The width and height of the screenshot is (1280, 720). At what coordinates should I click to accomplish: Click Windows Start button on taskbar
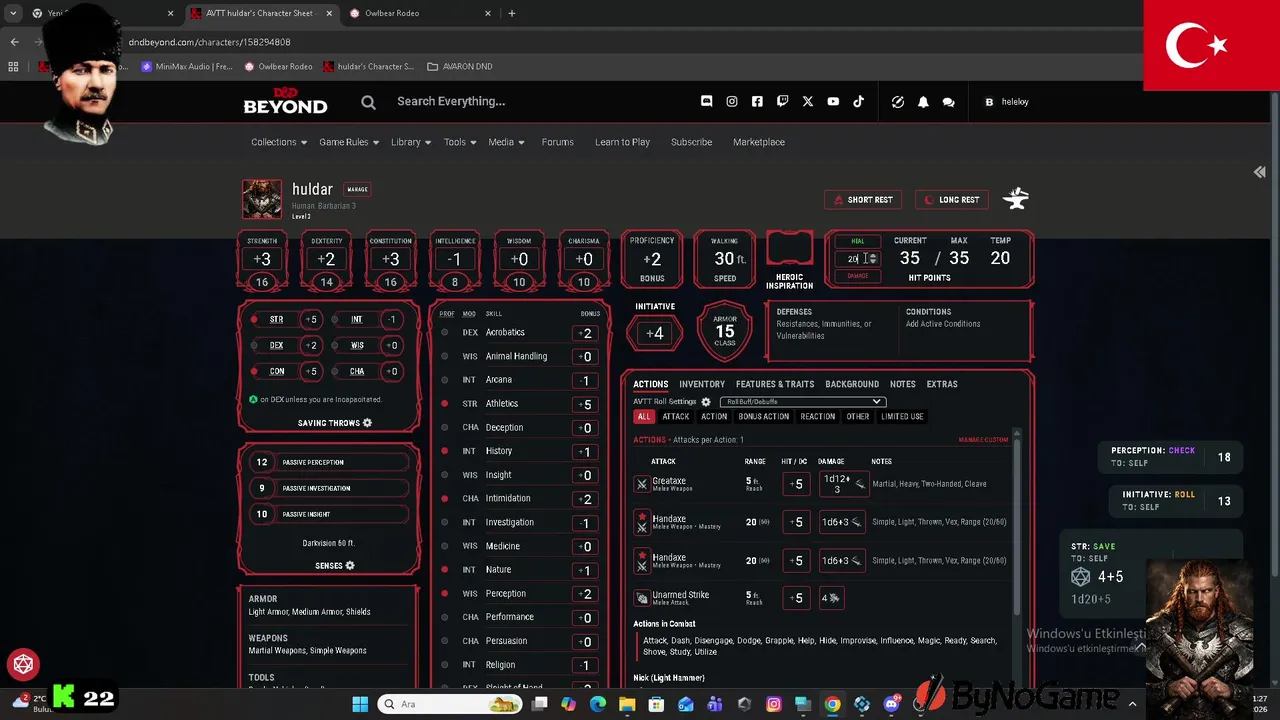360,704
